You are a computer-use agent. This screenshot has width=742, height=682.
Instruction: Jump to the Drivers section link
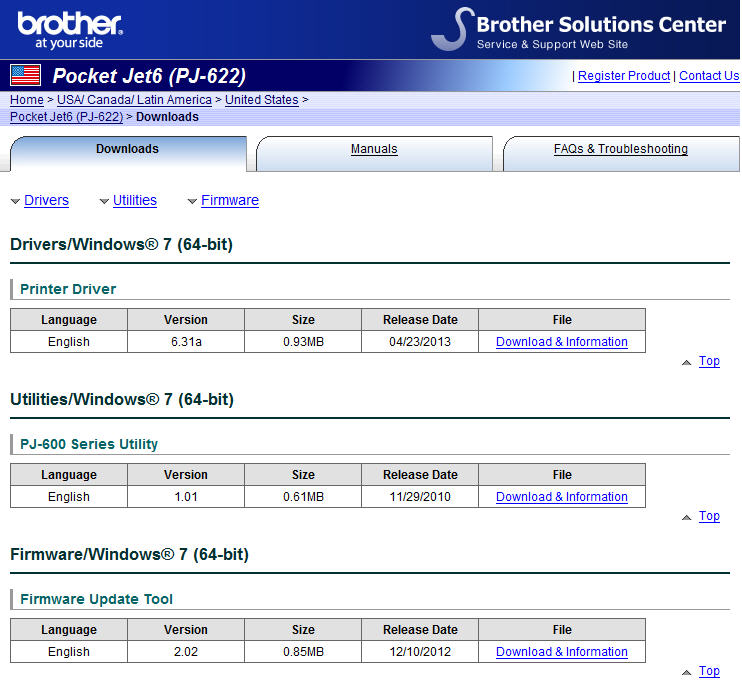point(46,201)
